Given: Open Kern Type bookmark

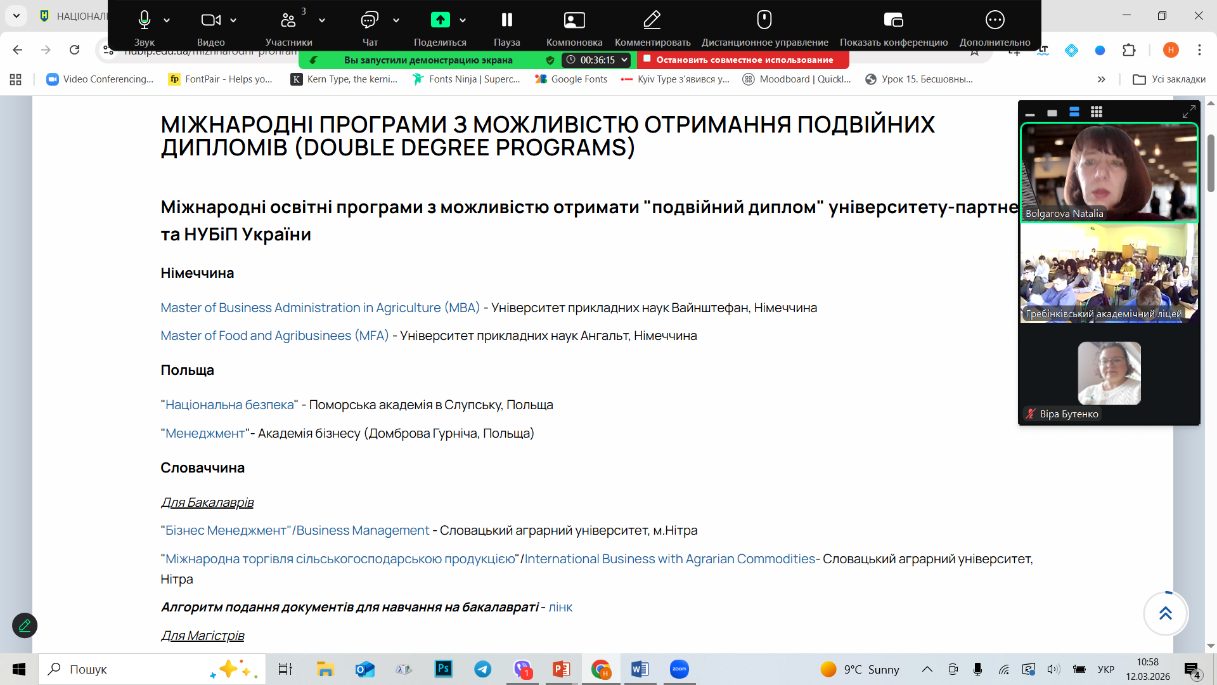Looking at the screenshot, I should (345, 79).
